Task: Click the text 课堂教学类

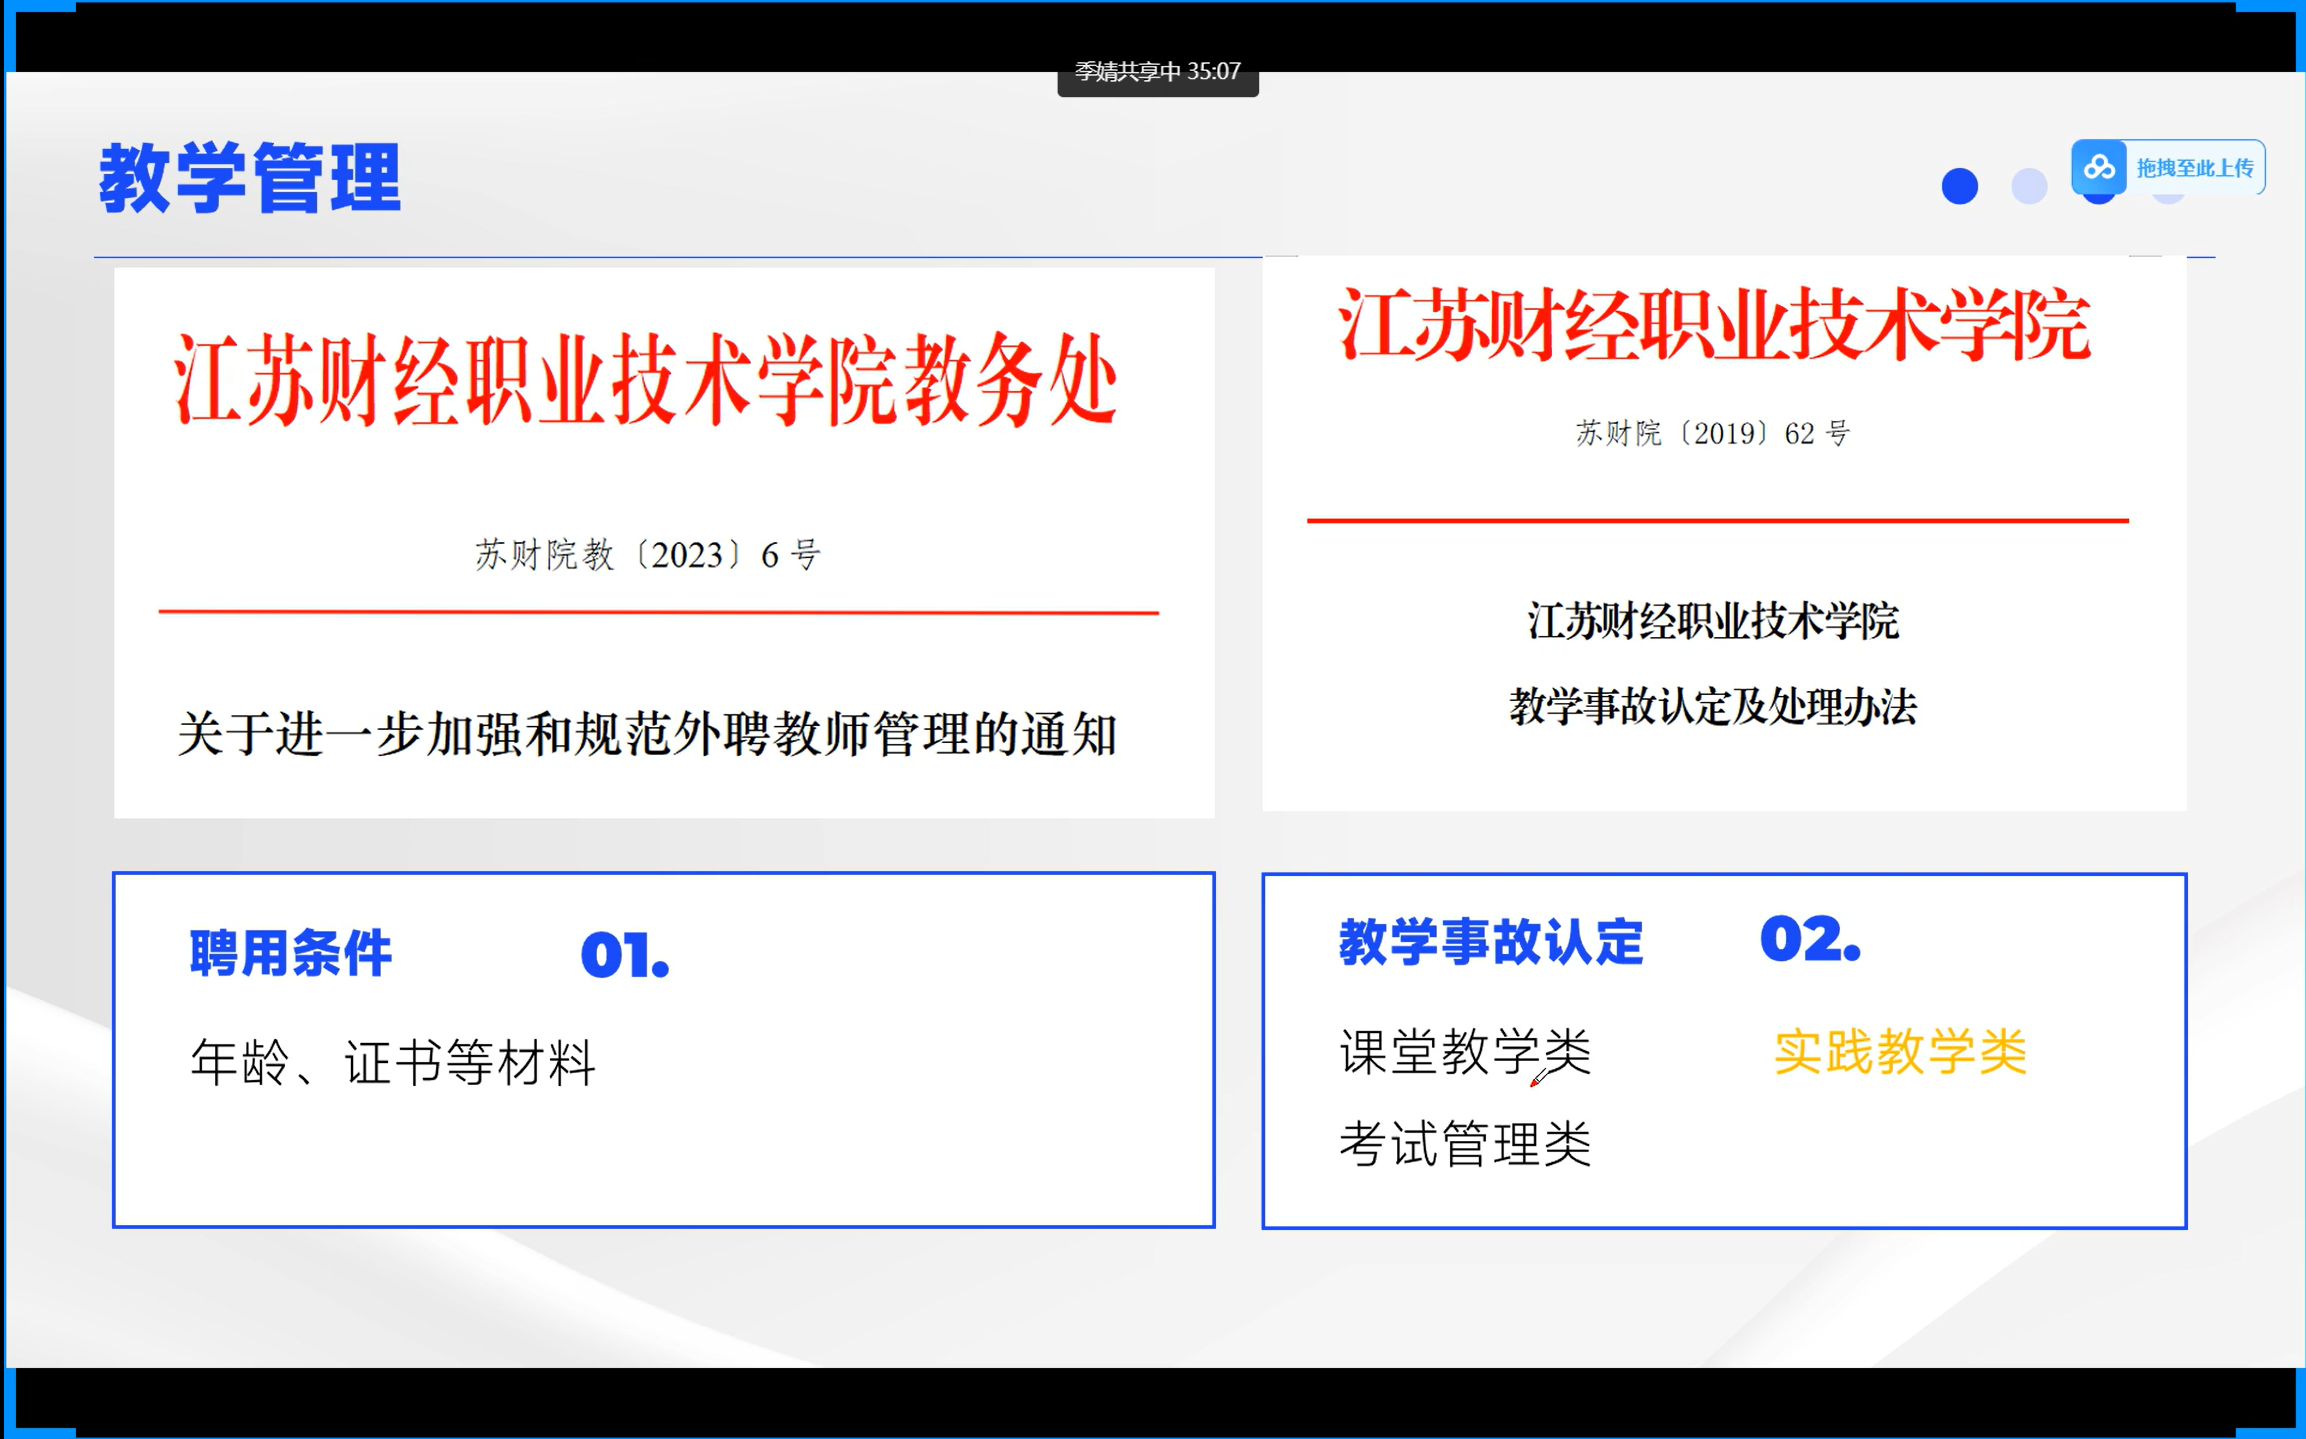Action: click(1465, 1052)
